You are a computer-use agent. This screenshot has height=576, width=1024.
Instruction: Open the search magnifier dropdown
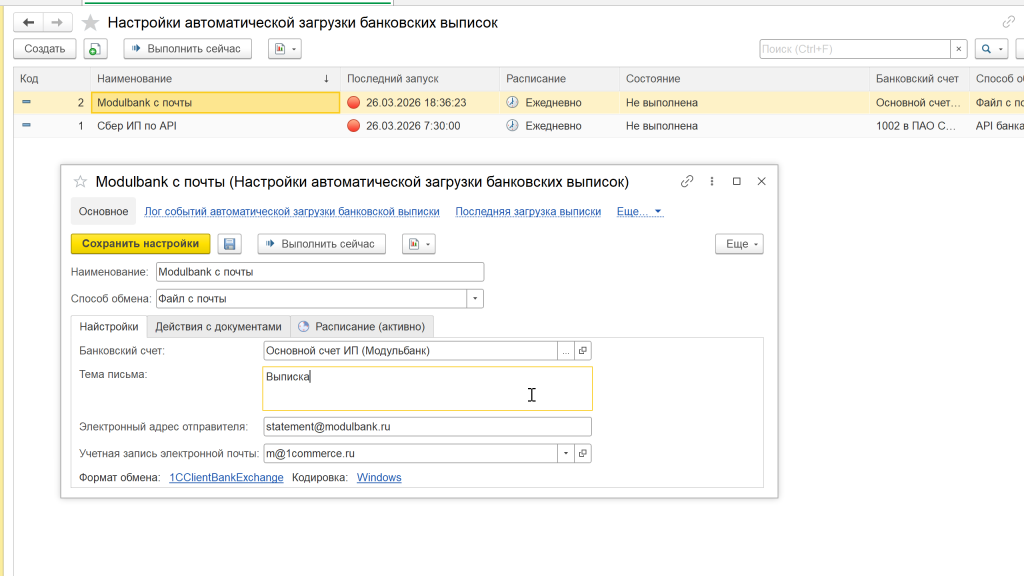[x=991, y=49]
